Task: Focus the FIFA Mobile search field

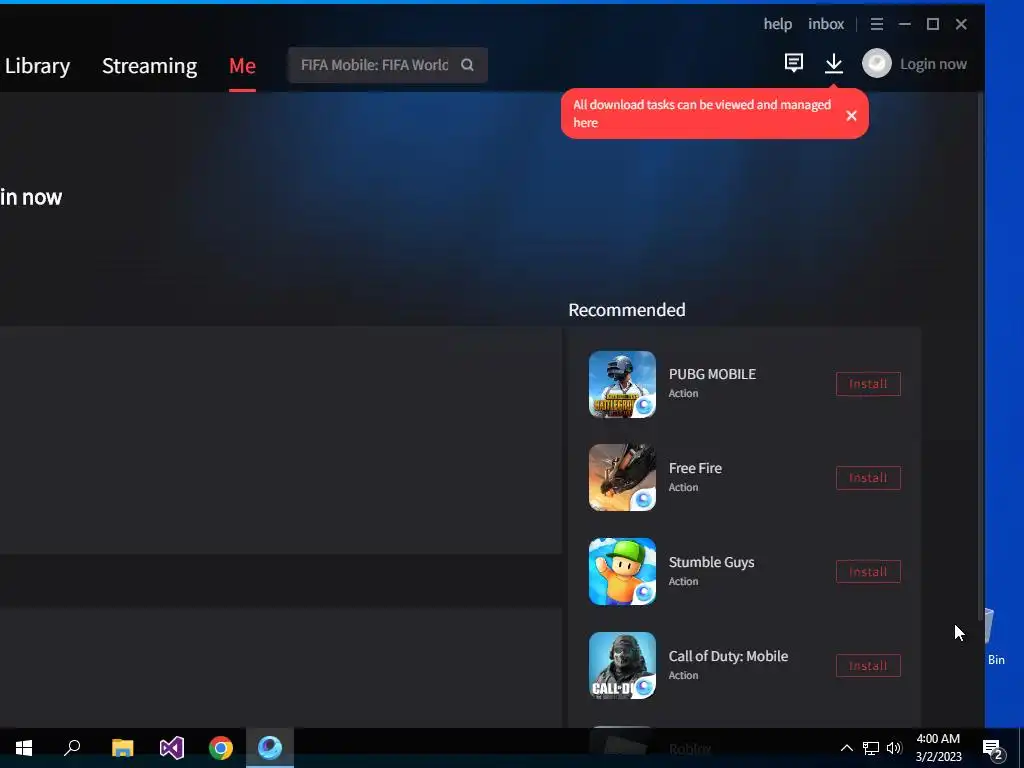Action: click(x=388, y=65)
